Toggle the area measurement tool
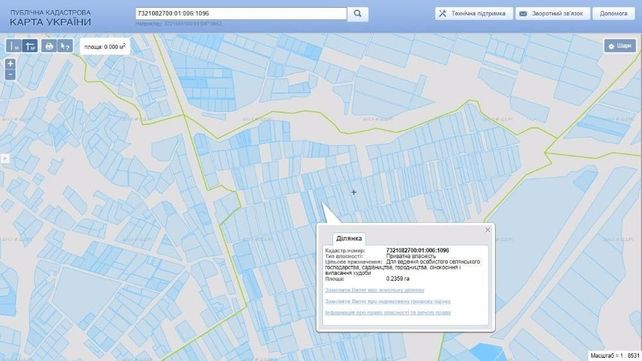 (x=30, y=46)
